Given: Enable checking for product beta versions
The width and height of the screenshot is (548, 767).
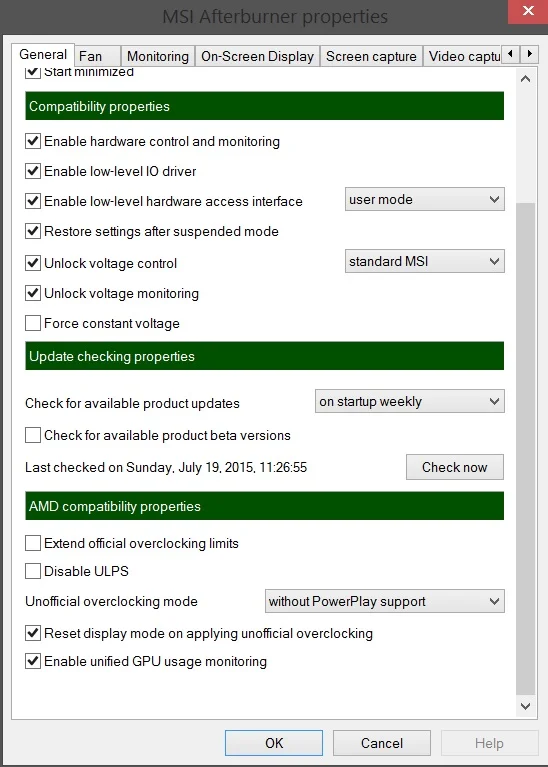Looking at the screenshot, I should 33,435.
